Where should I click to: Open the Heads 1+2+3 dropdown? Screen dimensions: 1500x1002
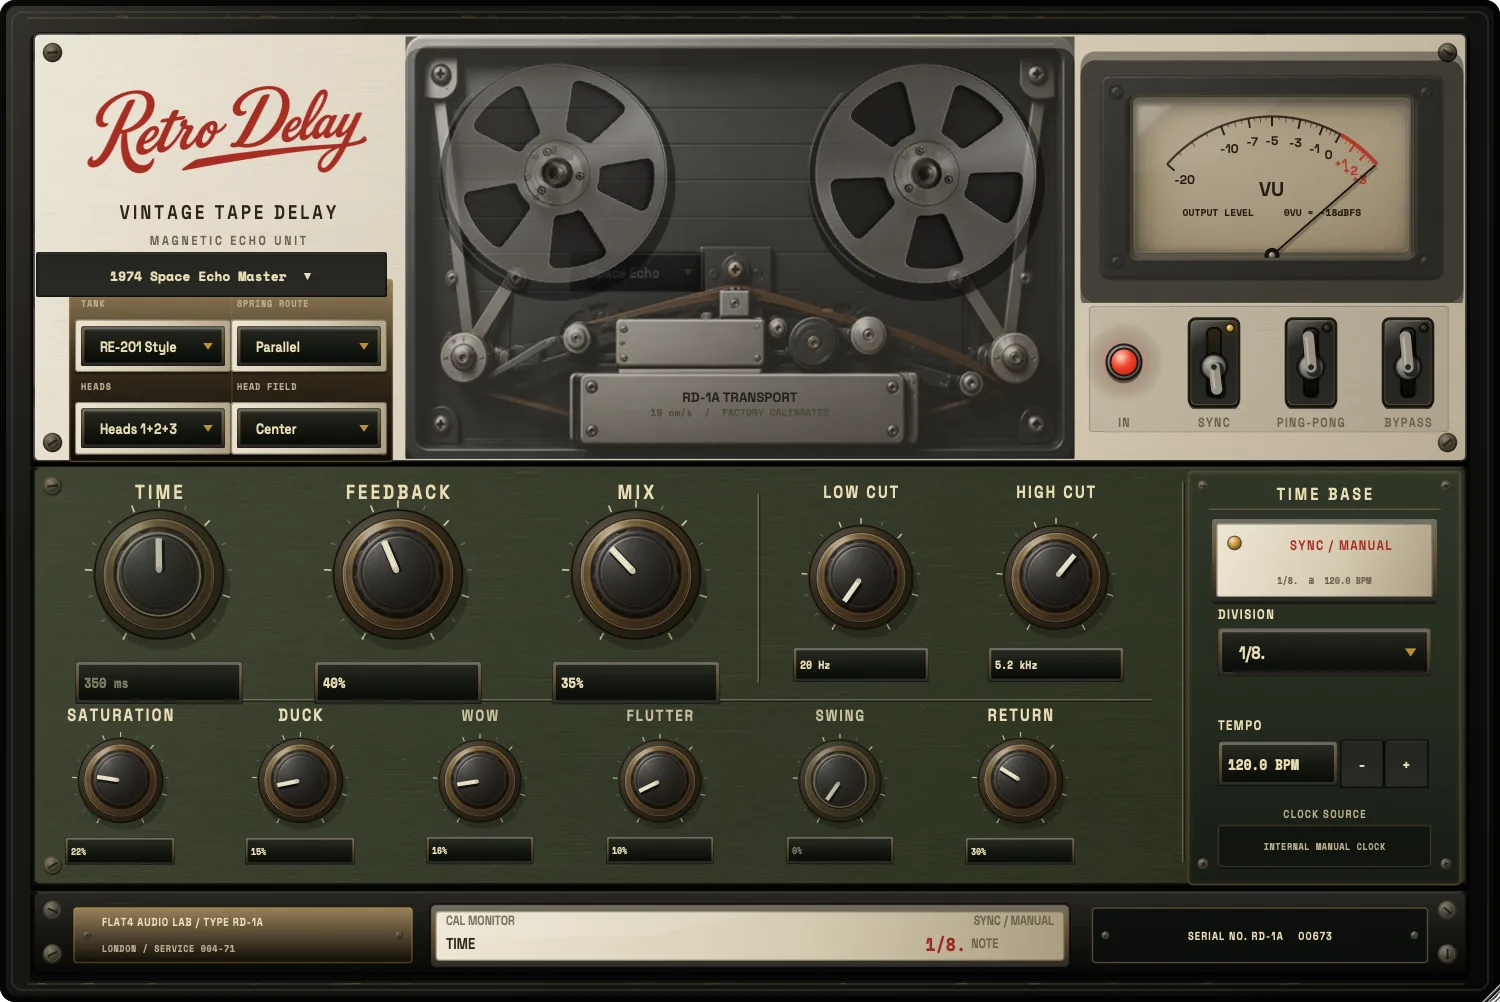153,428
